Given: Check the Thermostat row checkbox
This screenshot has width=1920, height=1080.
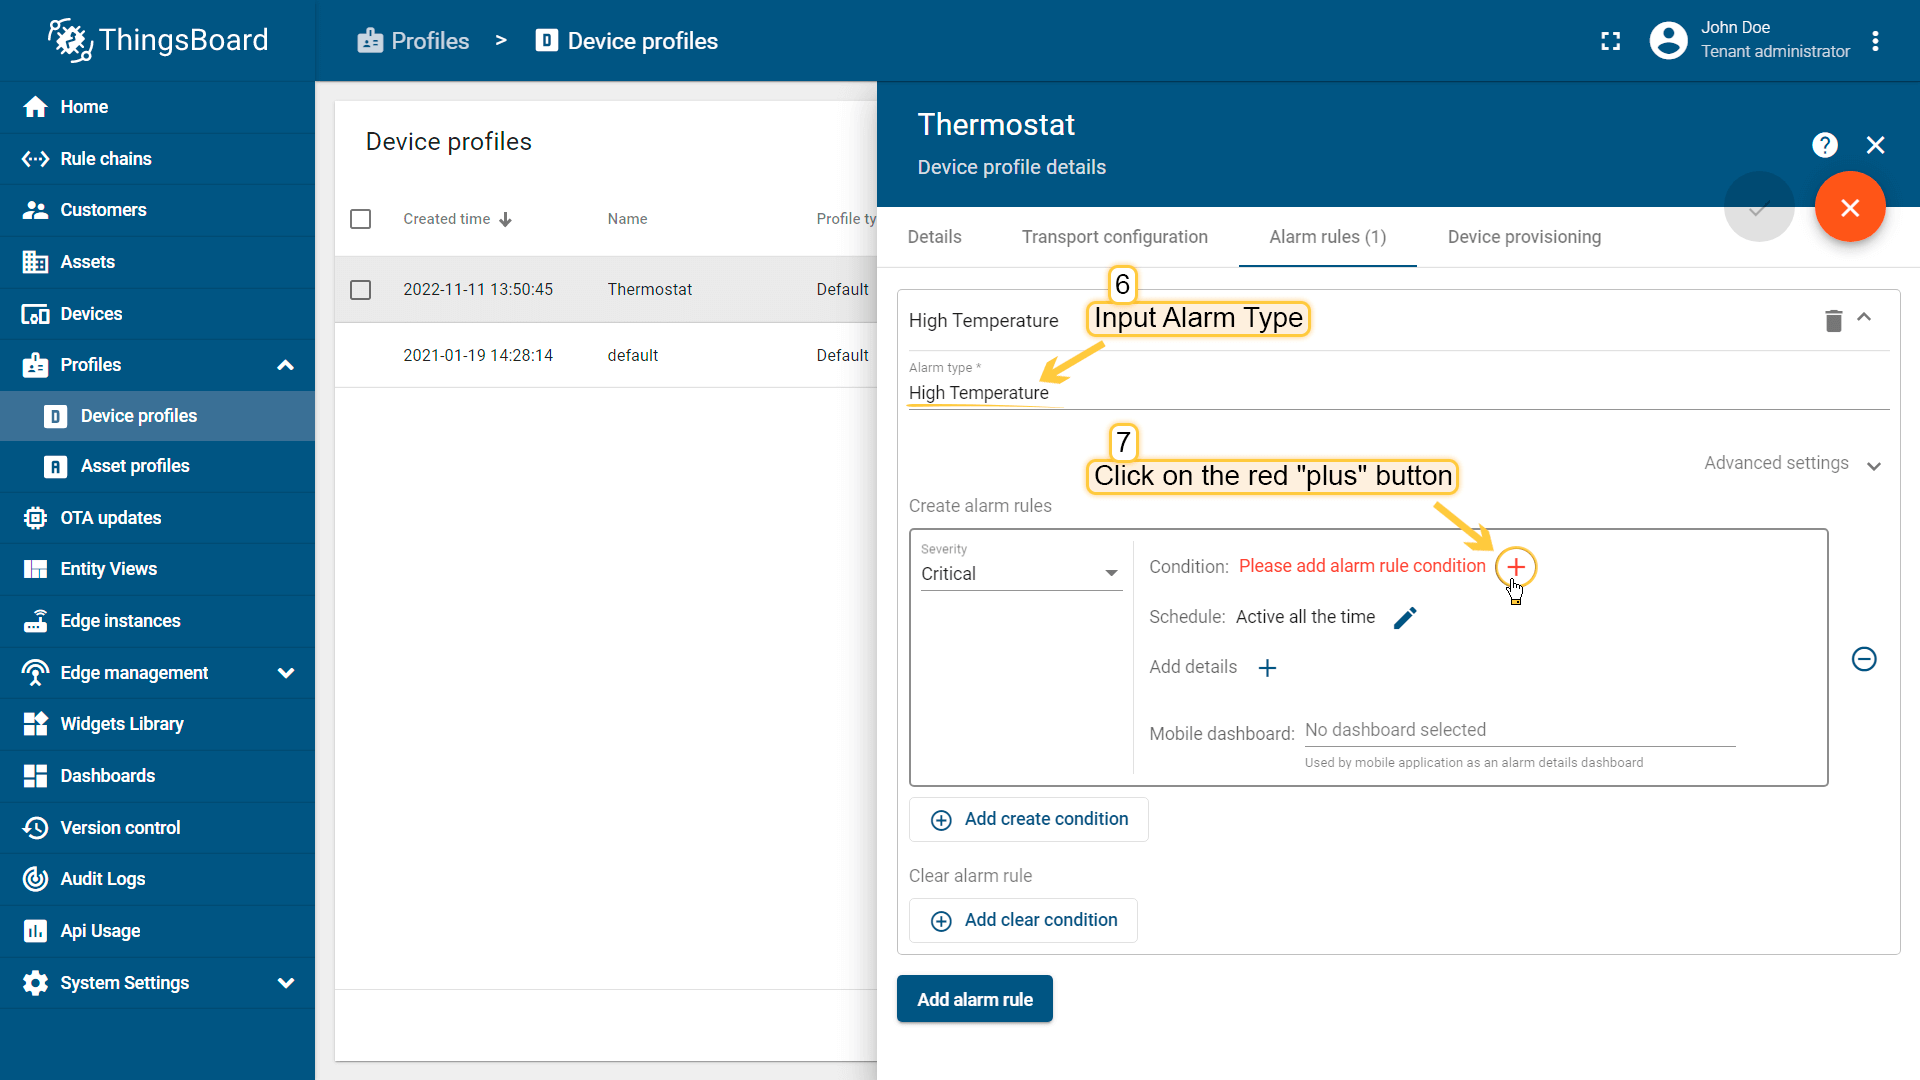Looking at the screenshot, I should point(361,290).
